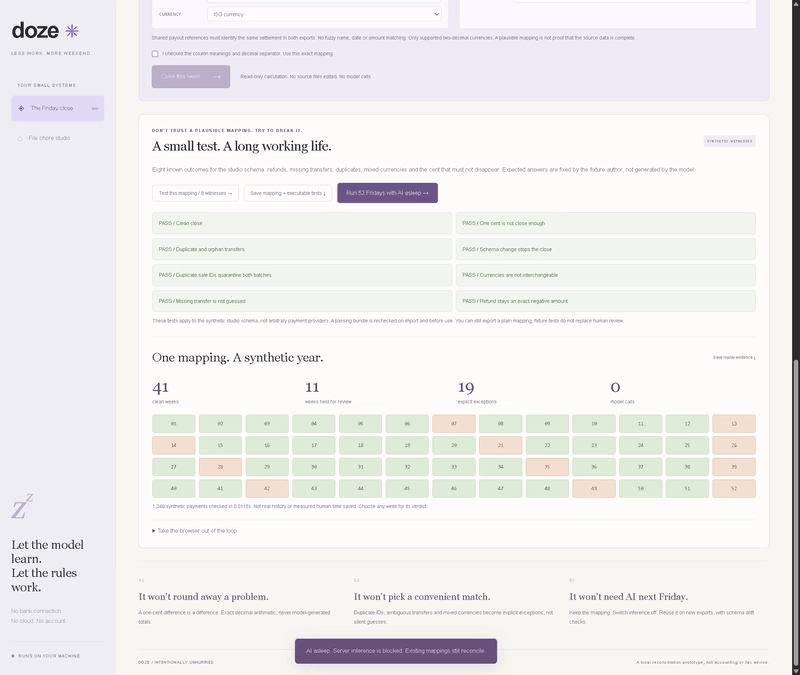This screenshot has height=675, width=800.
Task: Select week 21 tile
Action: tap(501, 445)
